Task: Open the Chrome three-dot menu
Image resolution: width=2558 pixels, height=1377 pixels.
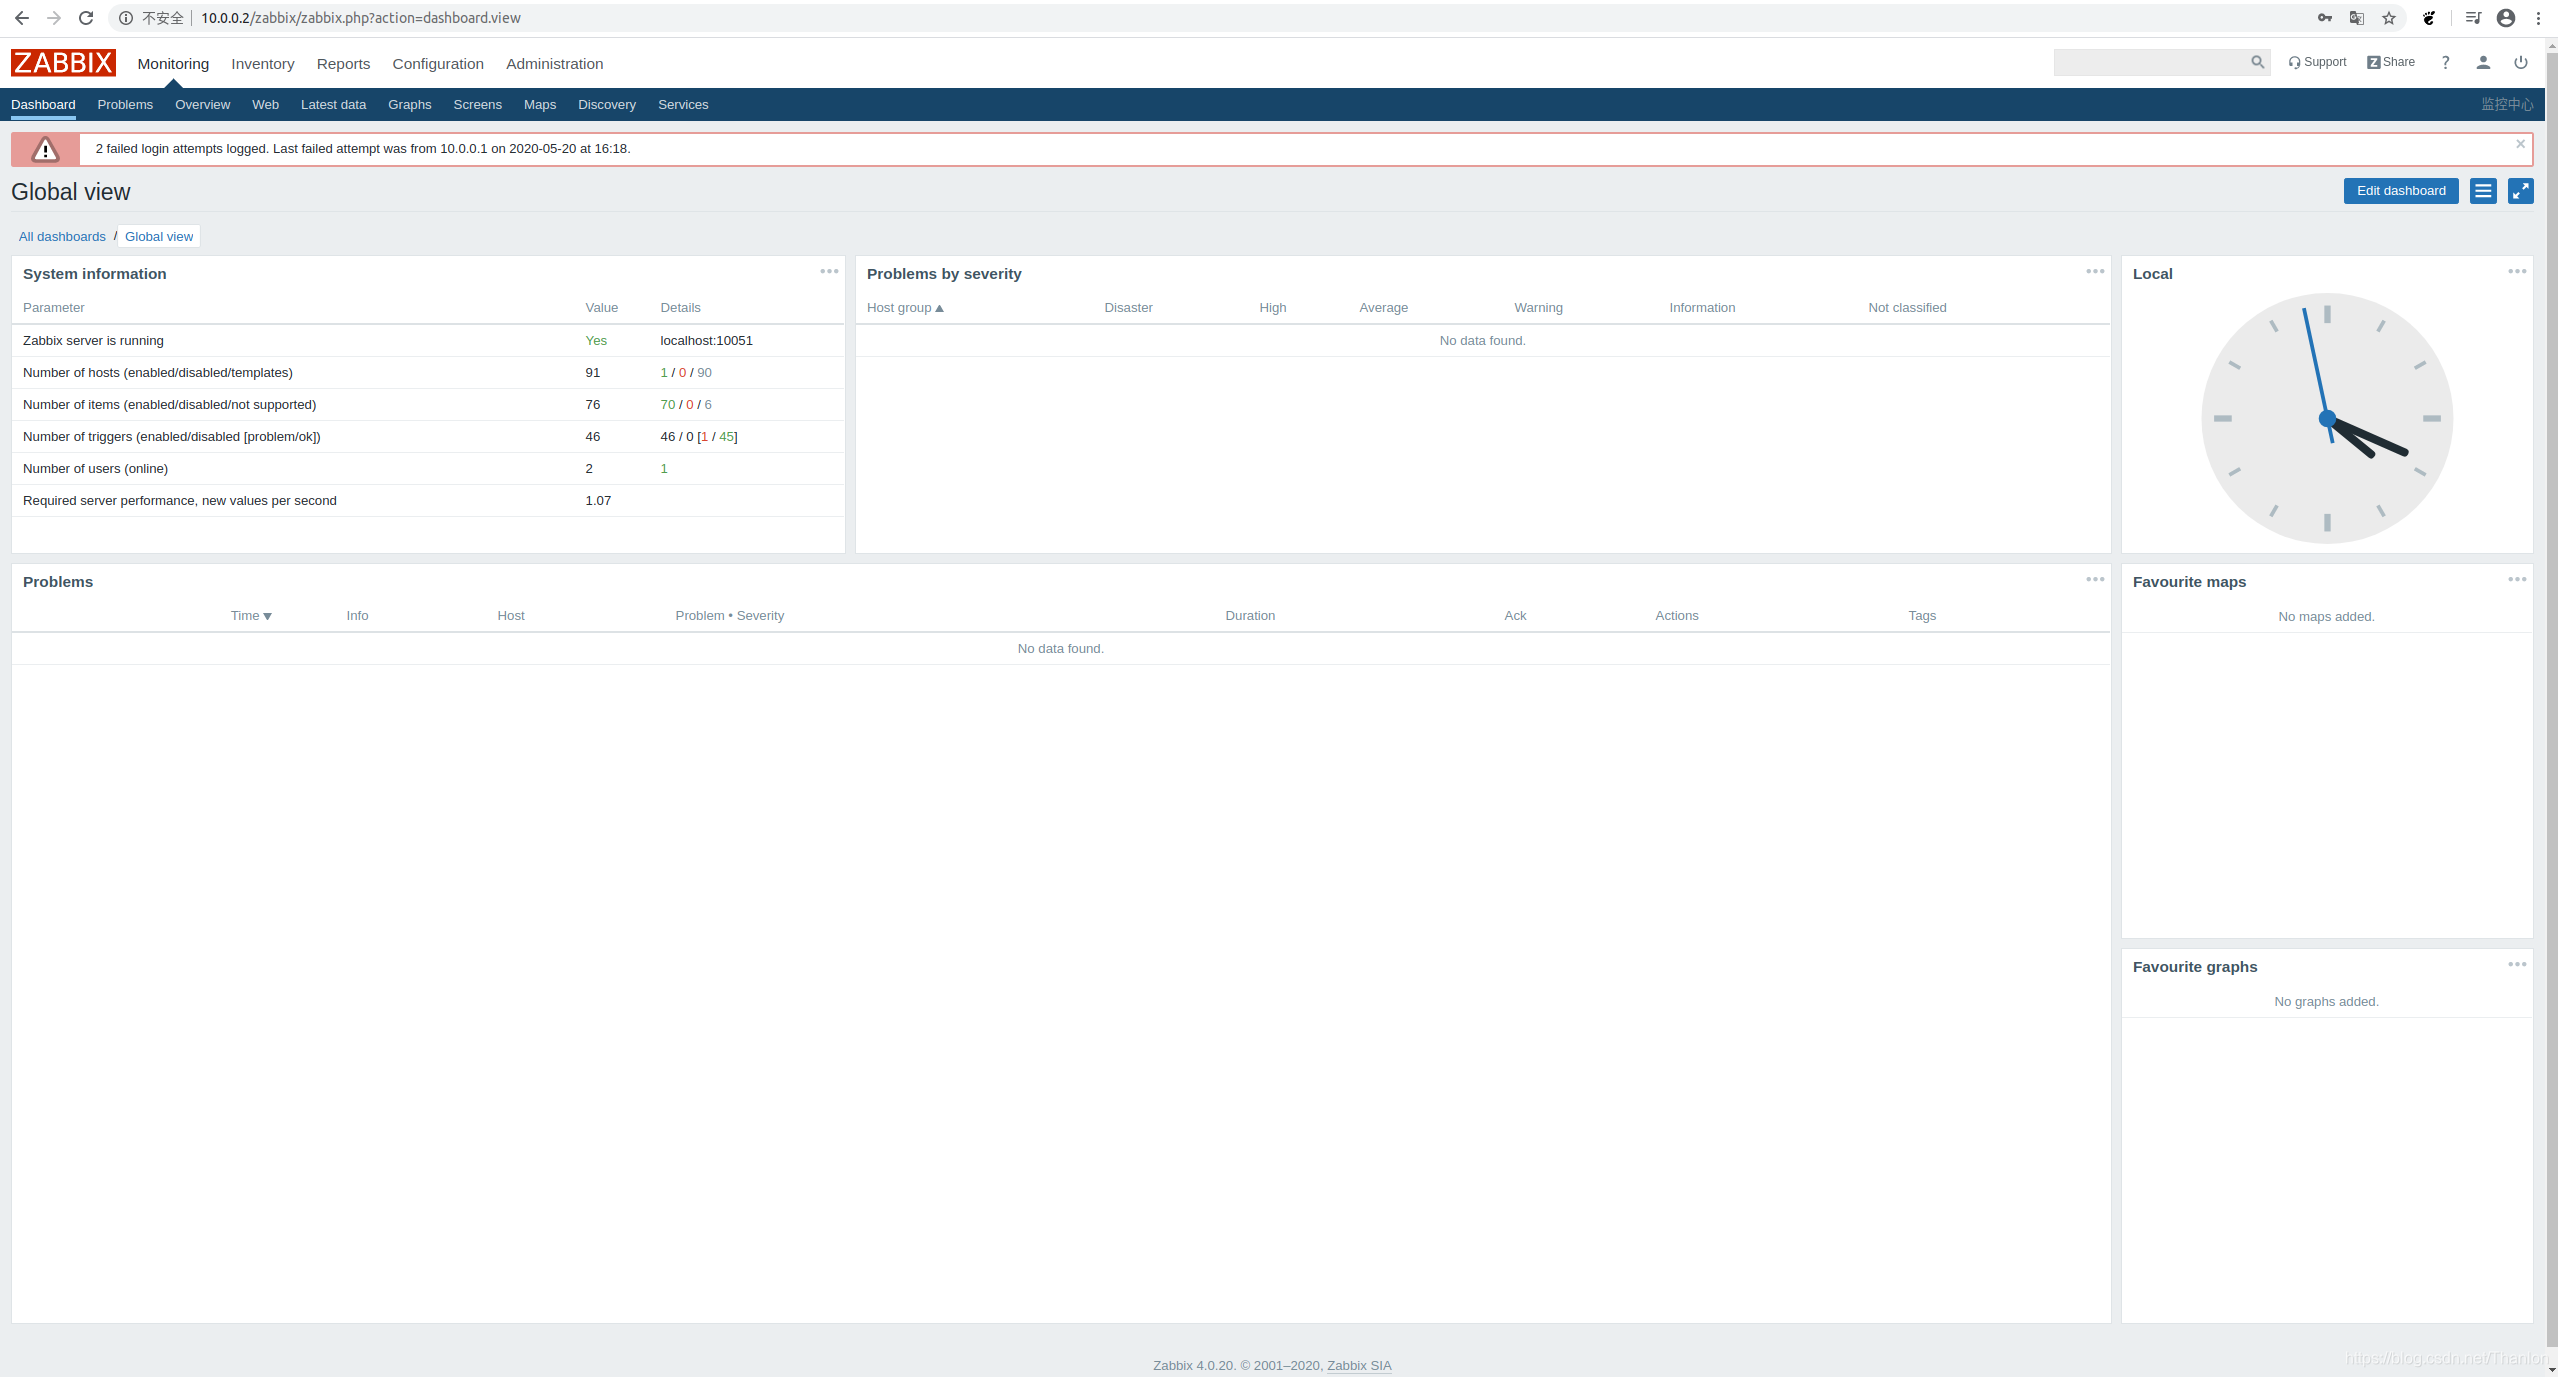Action: click(x=2538, y=18)
